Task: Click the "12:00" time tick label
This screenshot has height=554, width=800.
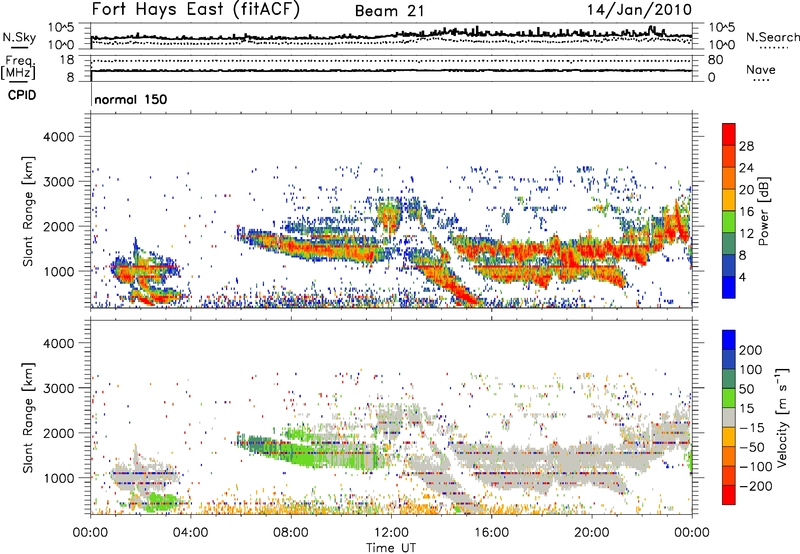Action: tap(391, 533)
